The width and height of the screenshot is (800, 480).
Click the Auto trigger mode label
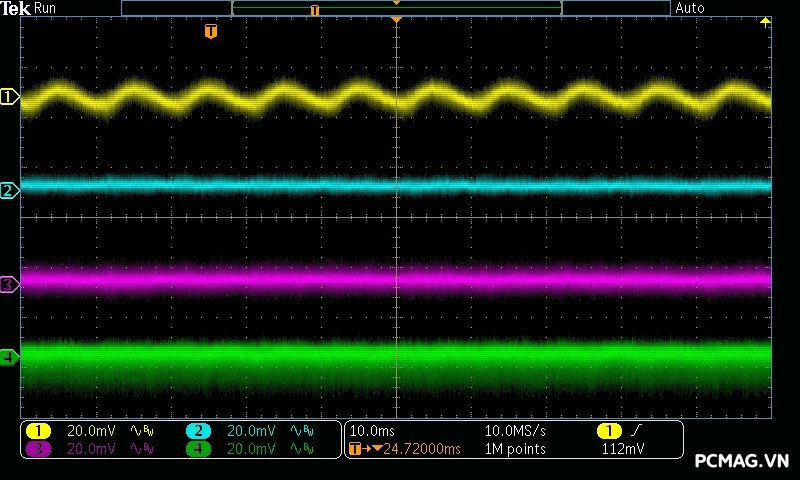[690, 8]
